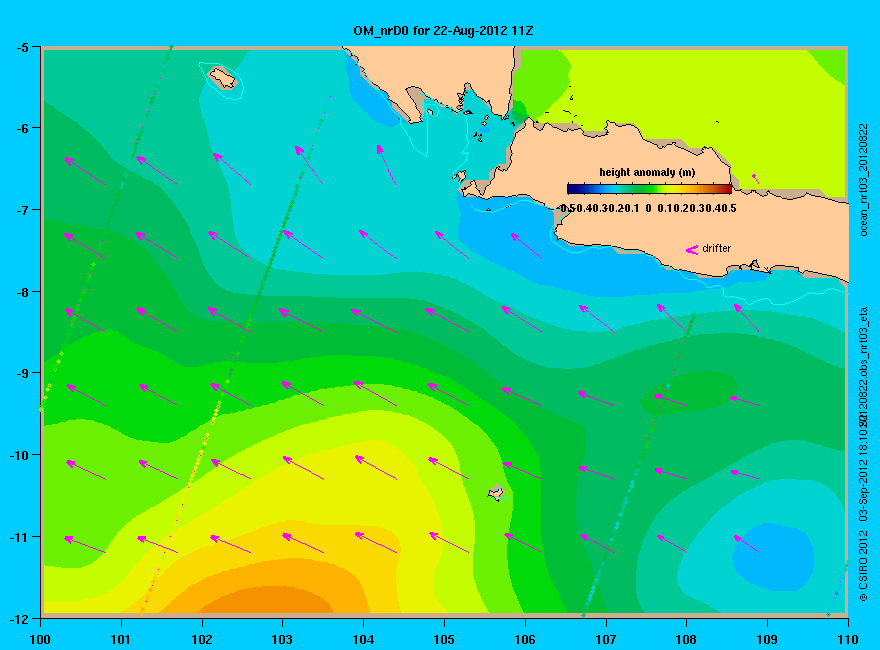Click the x-axis longitude label 105
The width and height of the screenshot is (880, 650).
coord(444,639)
